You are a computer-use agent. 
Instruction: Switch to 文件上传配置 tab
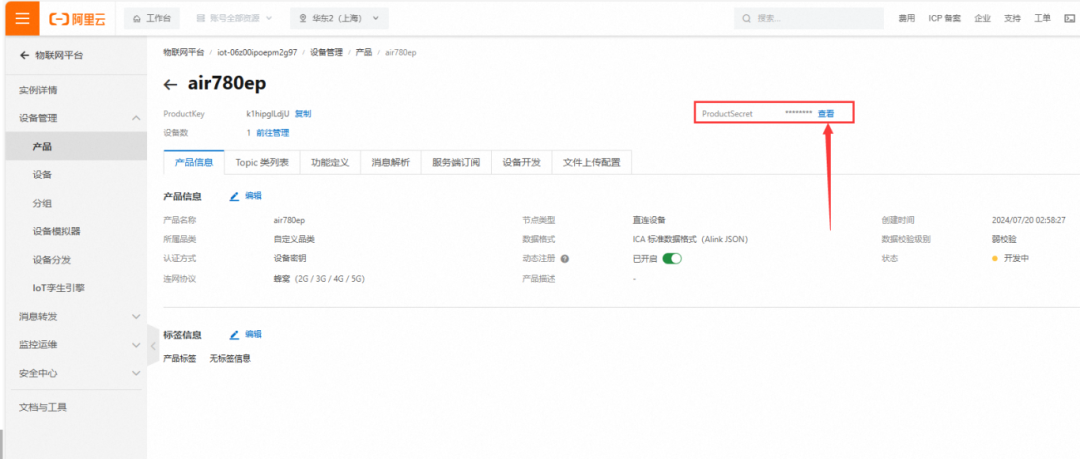click(592, 163)
